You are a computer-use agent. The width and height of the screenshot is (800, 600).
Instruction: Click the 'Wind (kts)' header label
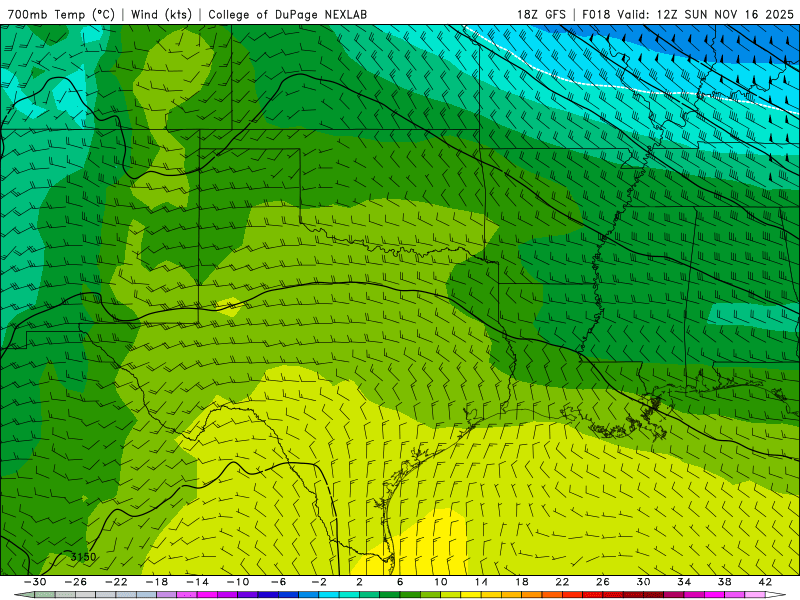point(161,14)
